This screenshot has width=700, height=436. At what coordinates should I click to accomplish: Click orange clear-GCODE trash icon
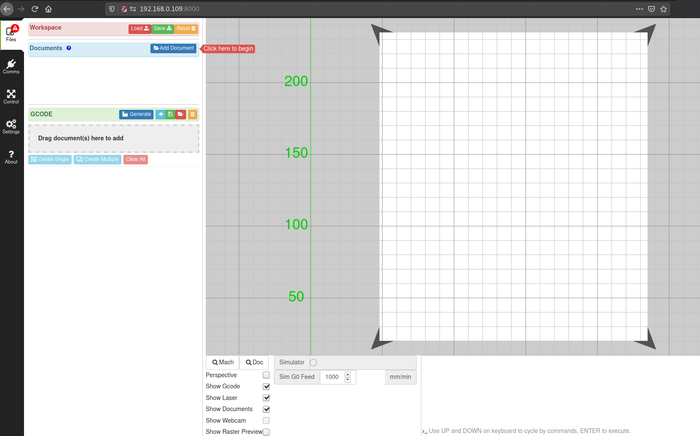click(192, 114)
